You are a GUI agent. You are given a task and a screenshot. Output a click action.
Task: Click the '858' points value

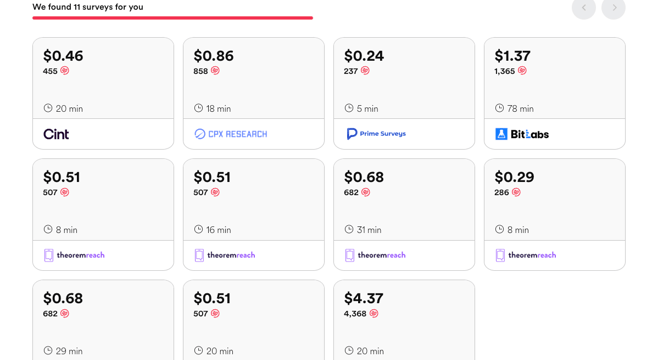(x=201, y=71)
